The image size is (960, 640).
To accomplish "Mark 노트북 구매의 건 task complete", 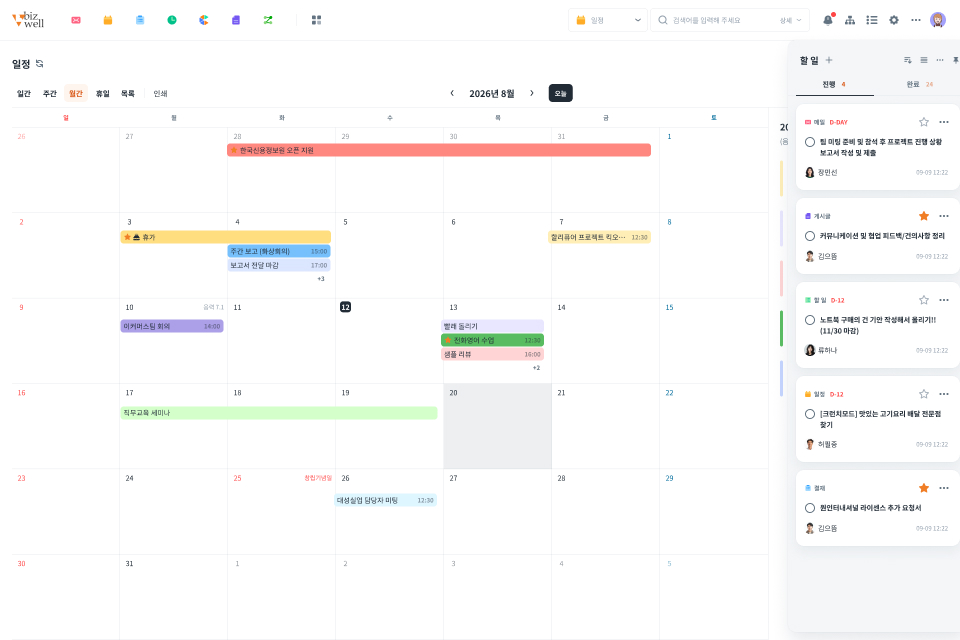I will coord(810,320).
